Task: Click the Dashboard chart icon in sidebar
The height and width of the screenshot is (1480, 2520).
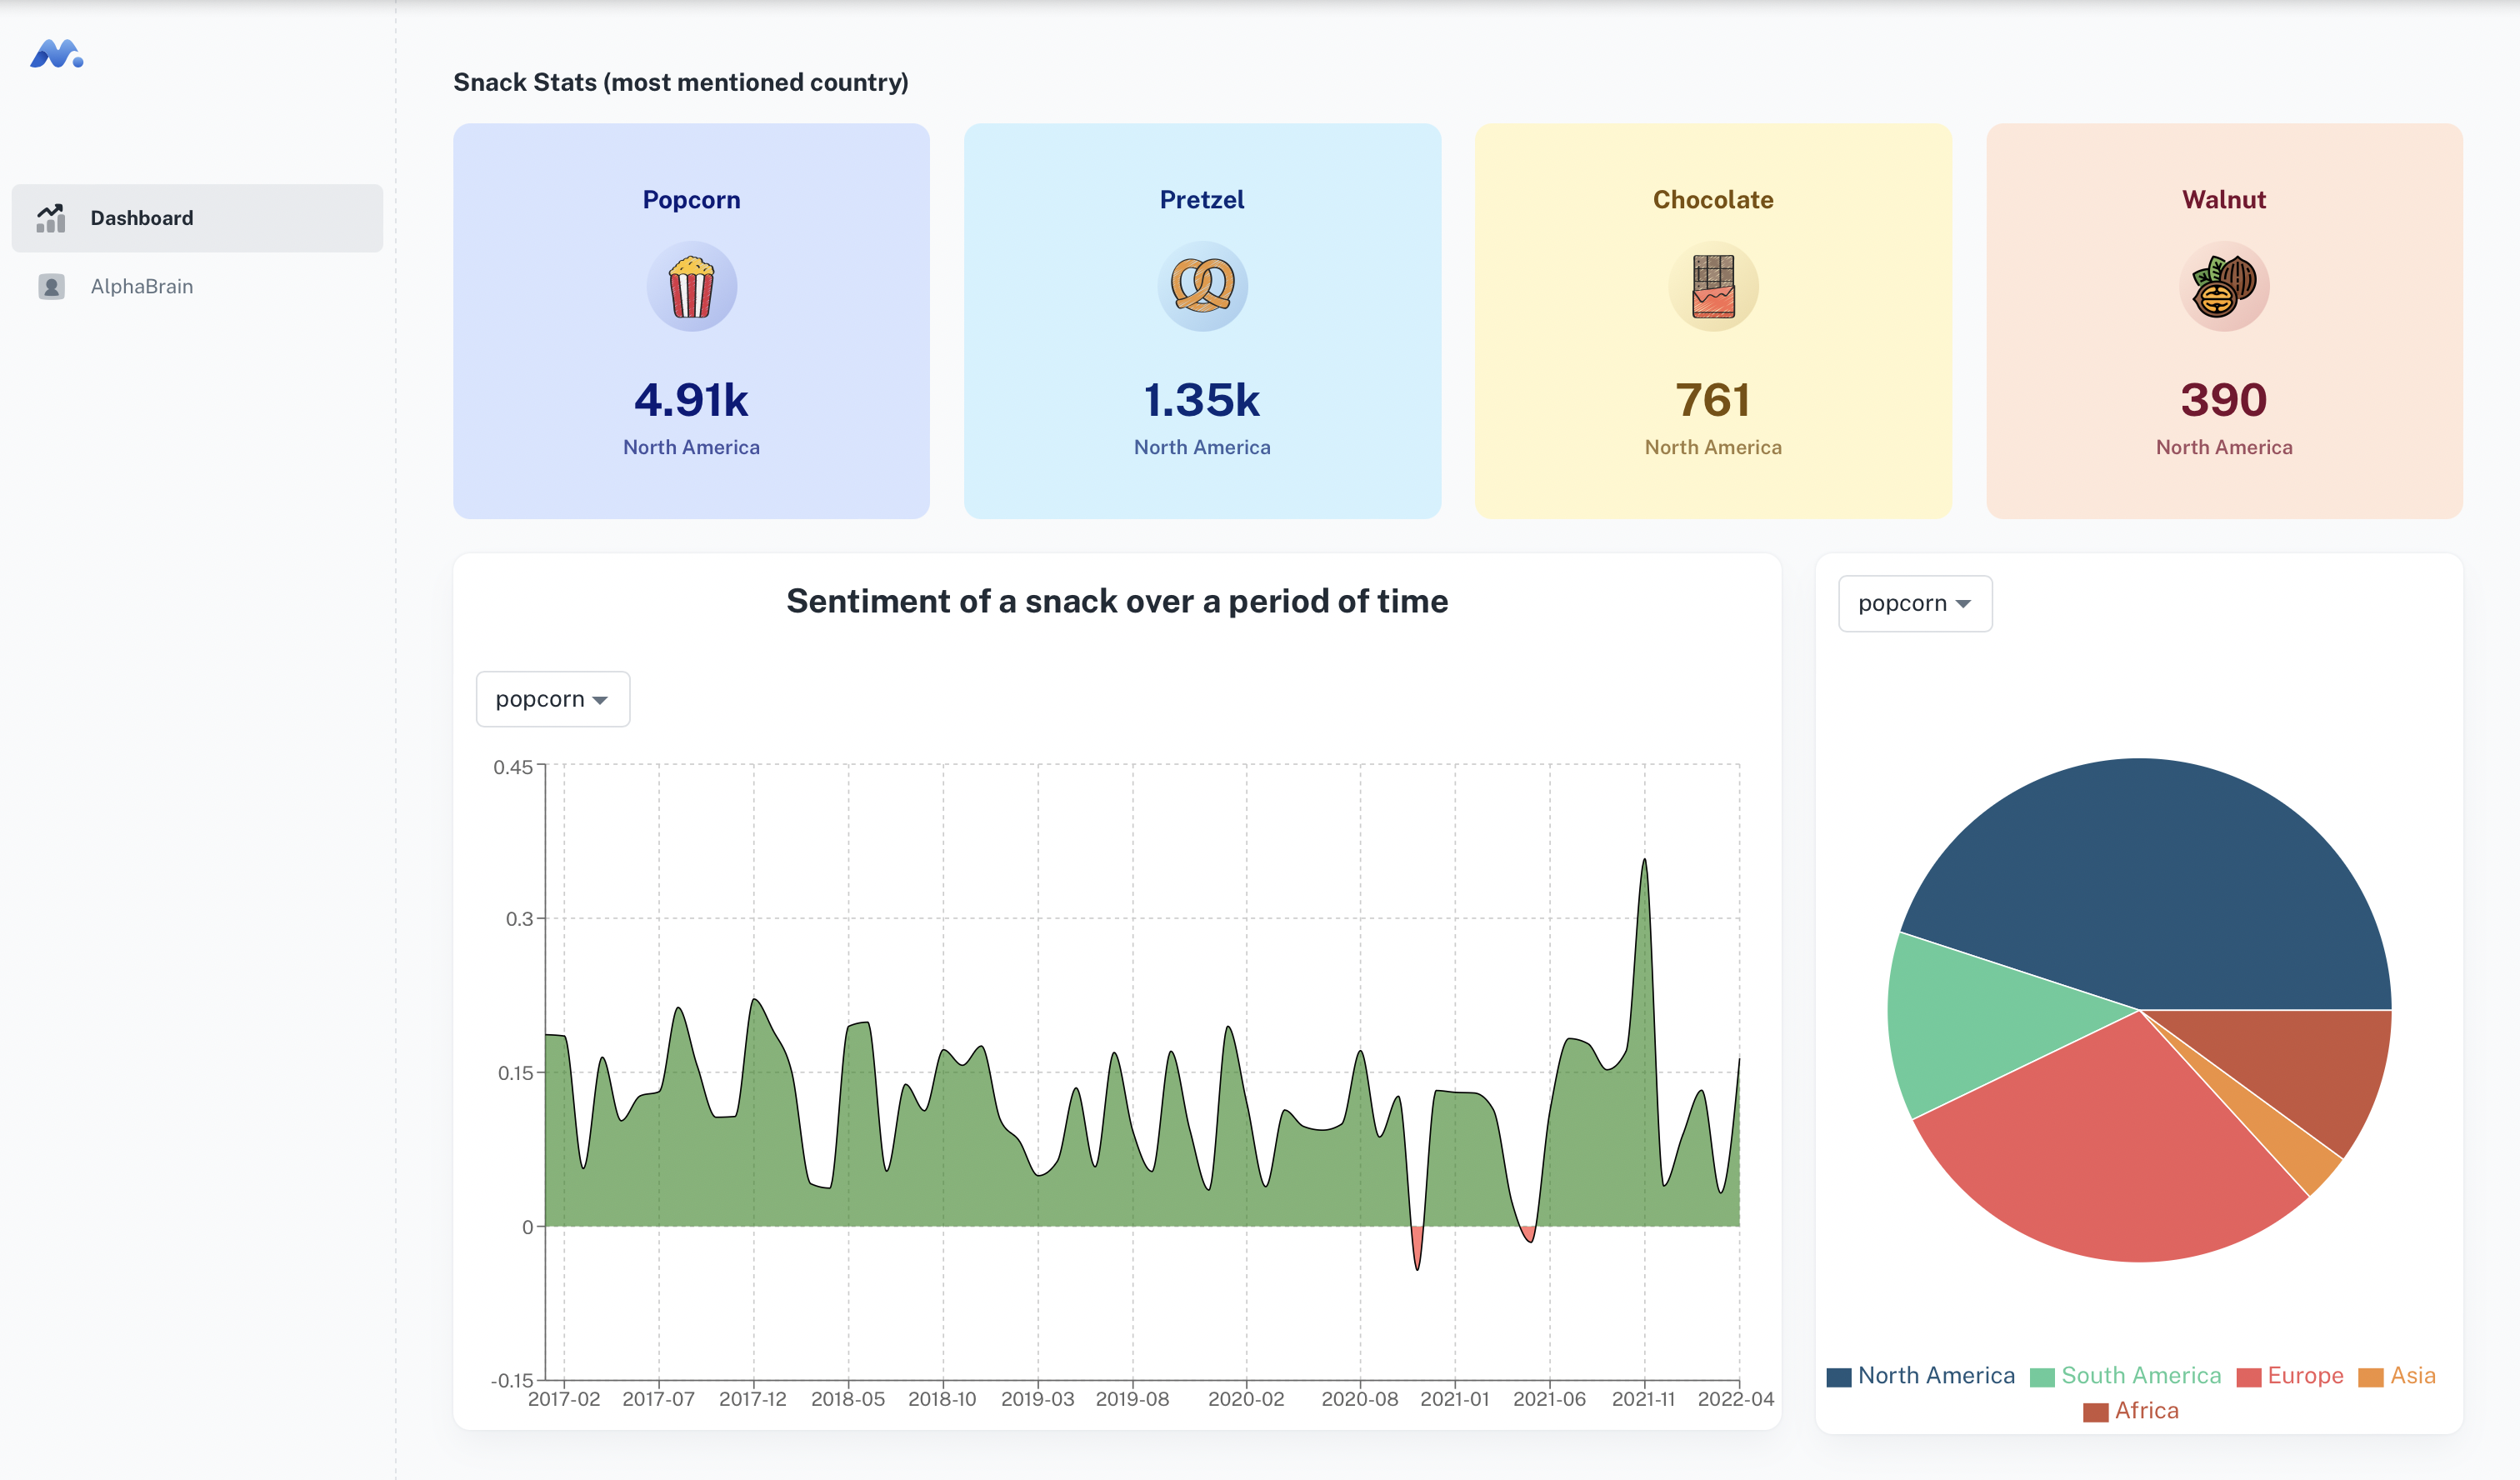Action: 51,218
